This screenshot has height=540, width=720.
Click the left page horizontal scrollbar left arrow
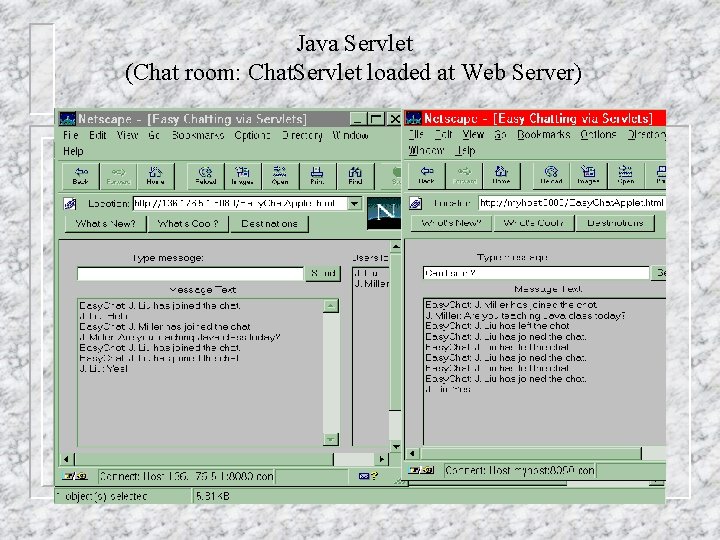[x=67, y=459]
